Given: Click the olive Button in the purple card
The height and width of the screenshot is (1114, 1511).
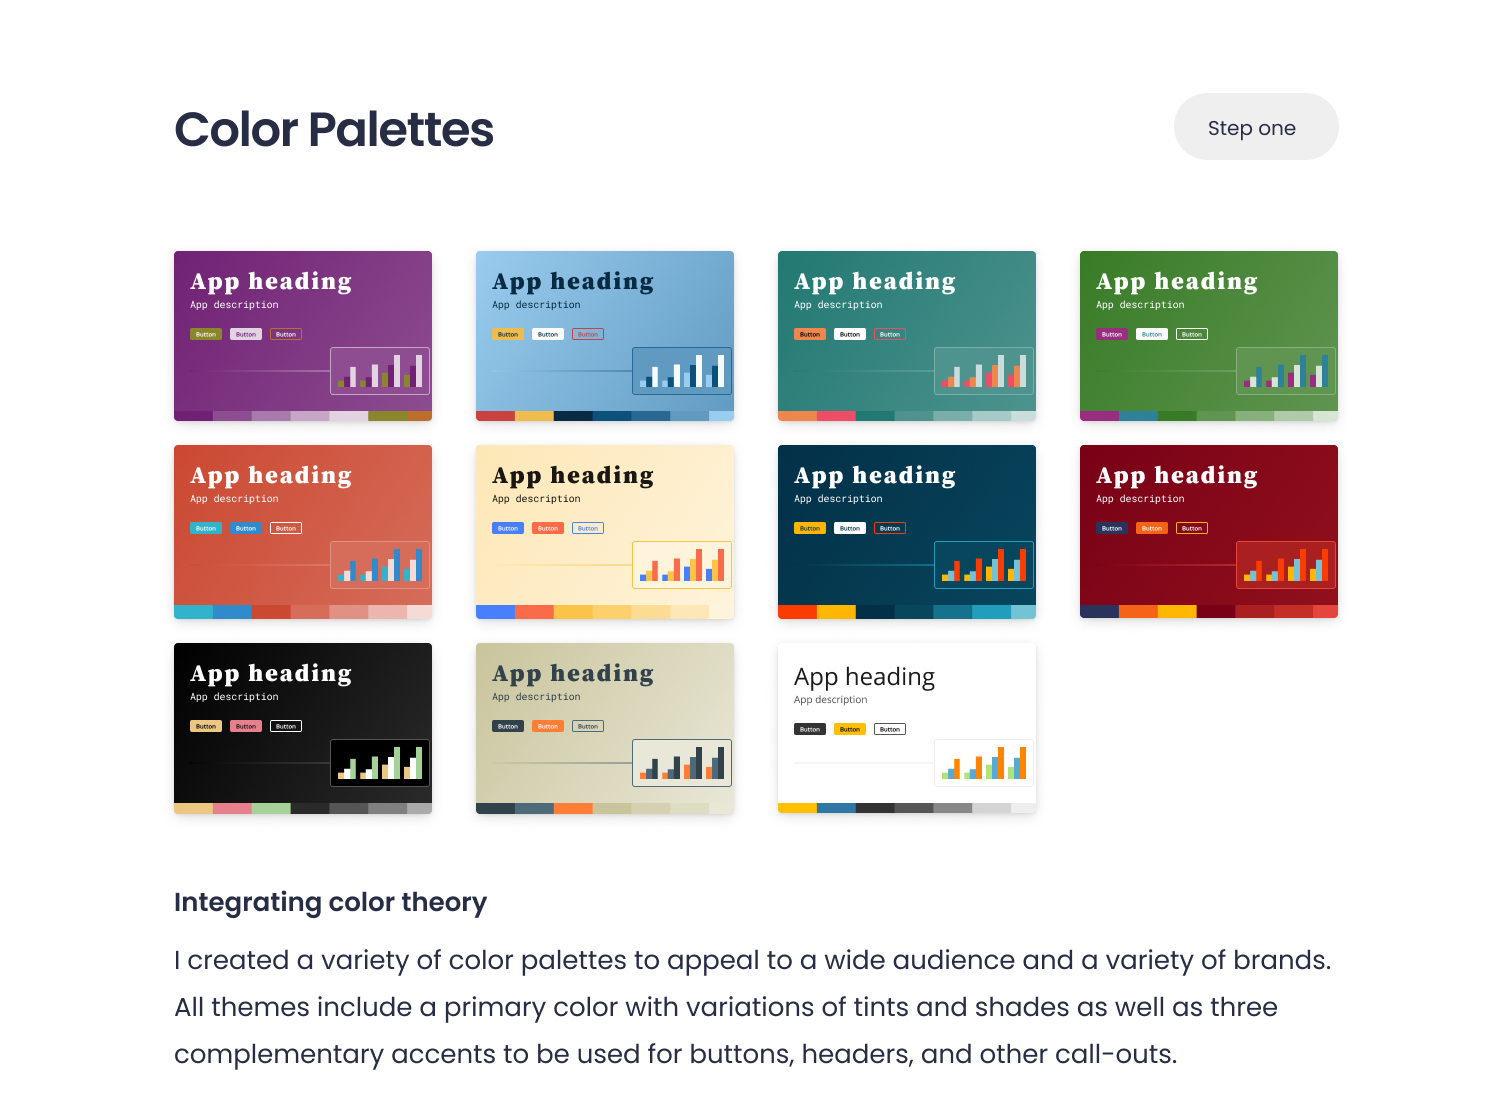Looking at the screenshot, I should 206,334.
